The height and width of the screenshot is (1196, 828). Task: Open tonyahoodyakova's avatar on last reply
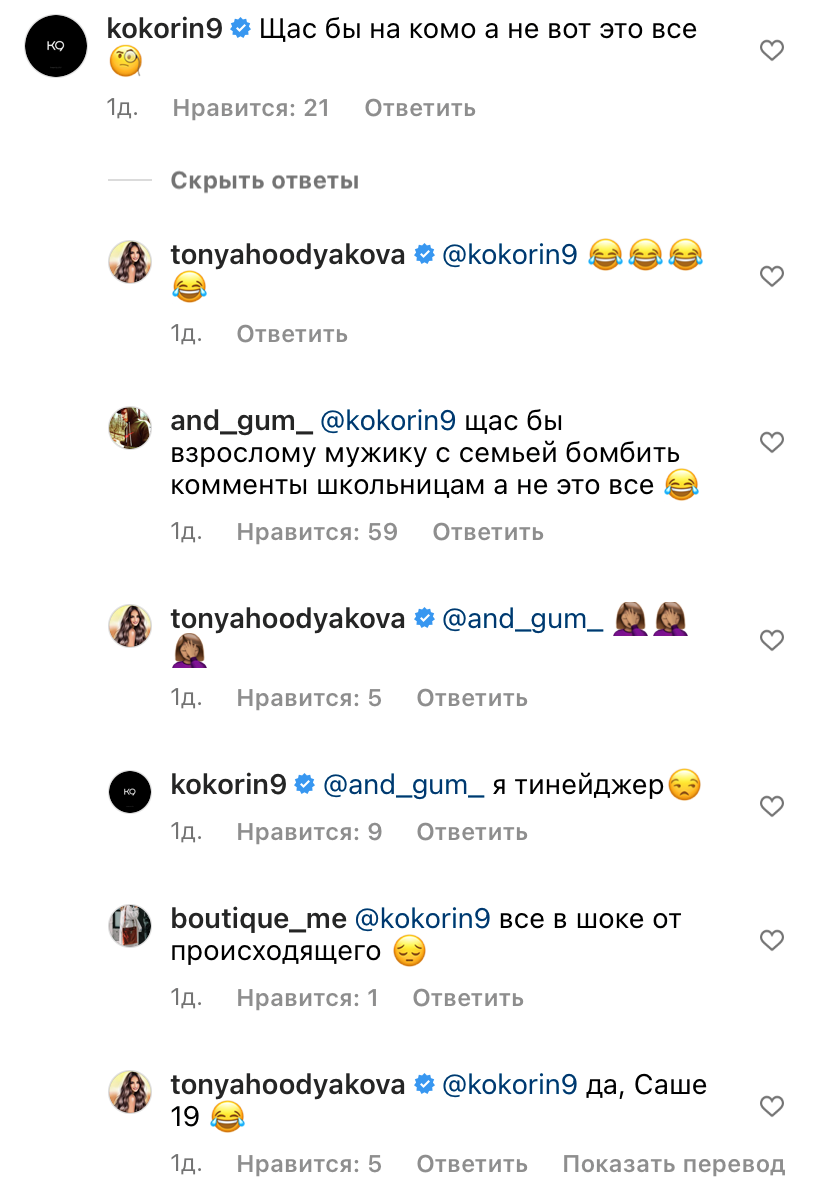point(129,1092)
